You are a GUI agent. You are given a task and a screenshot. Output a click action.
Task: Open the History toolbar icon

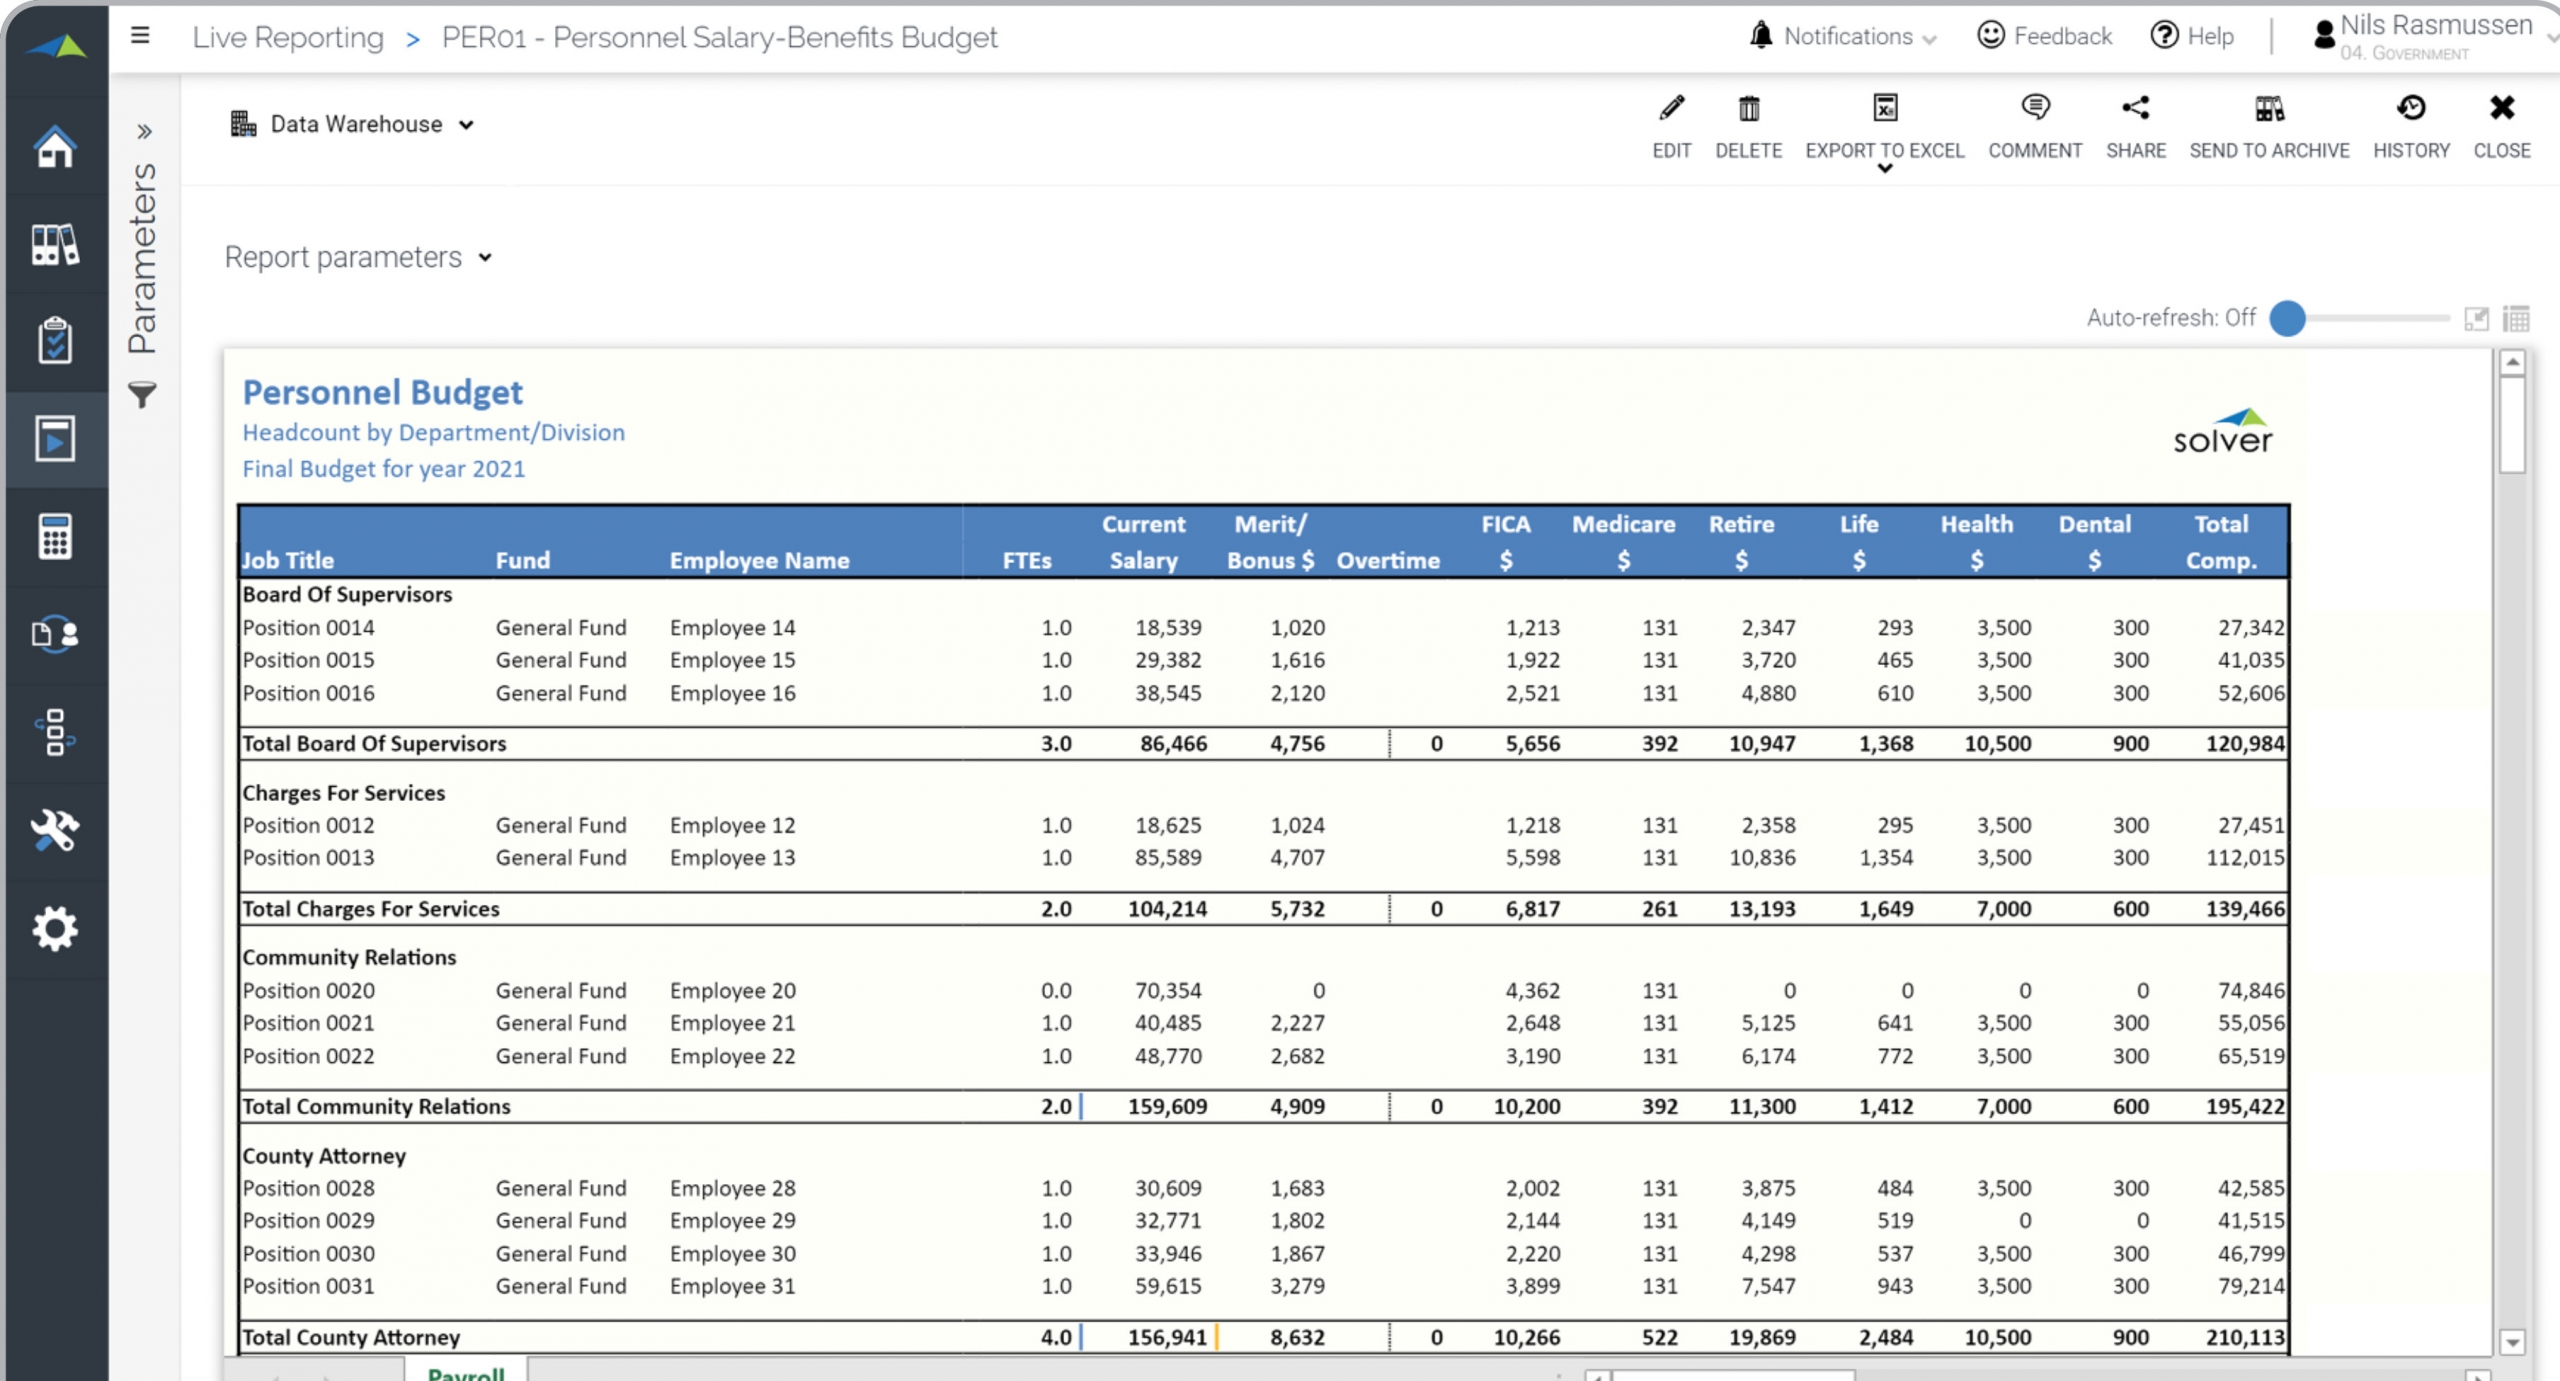[x=2410, y=108]
